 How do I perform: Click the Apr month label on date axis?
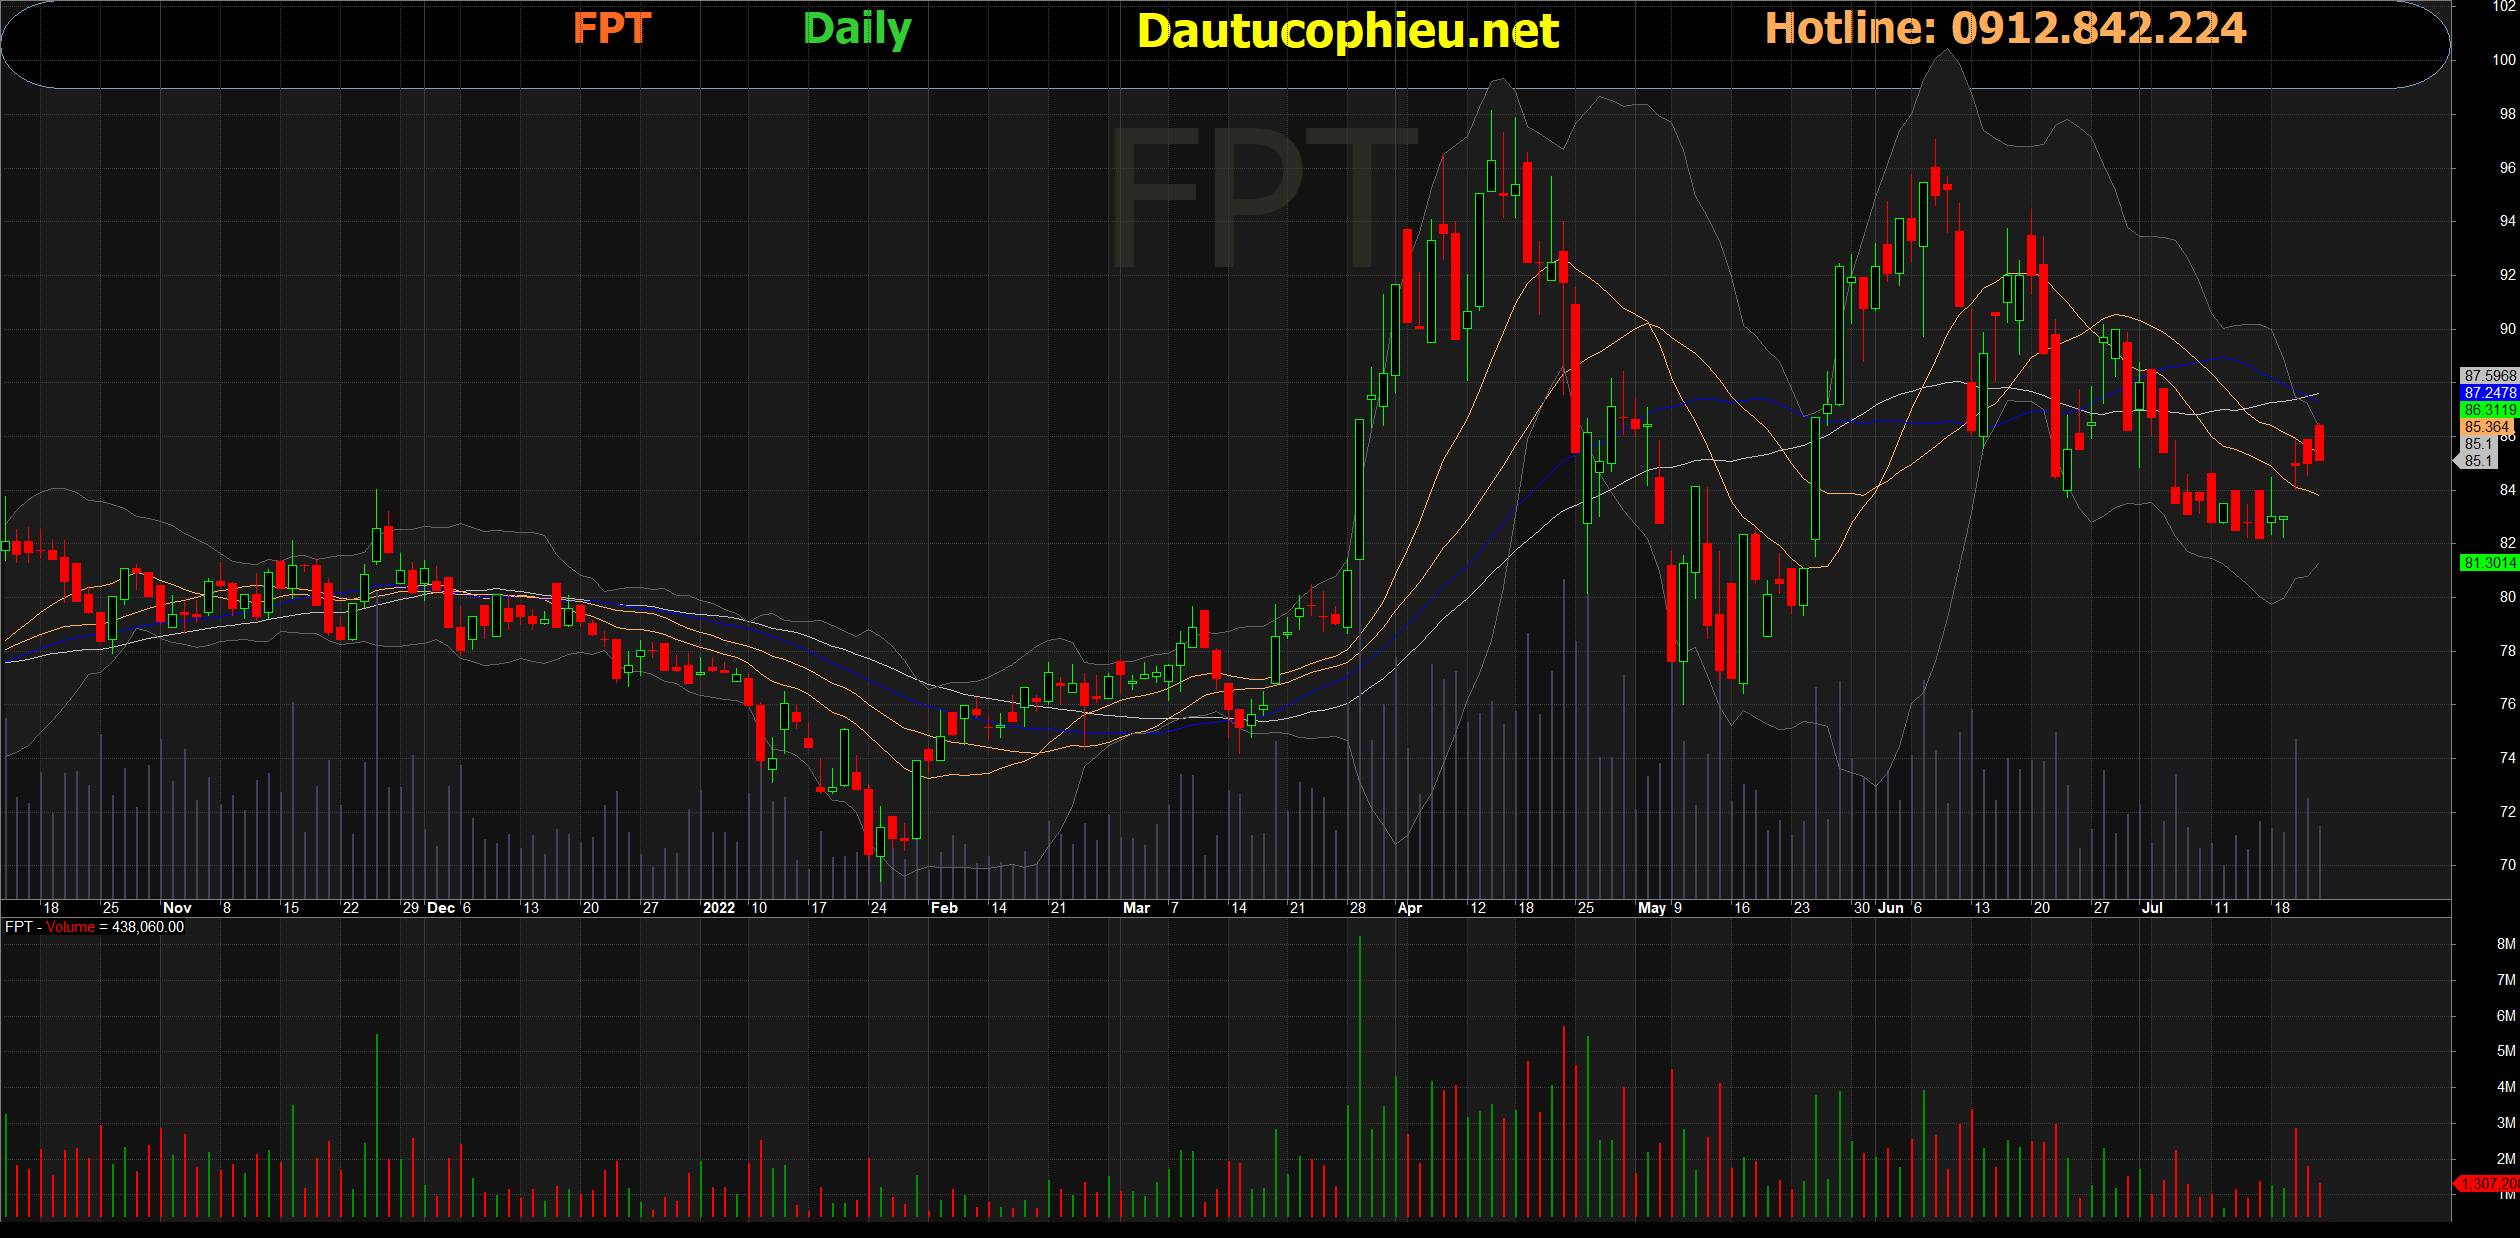point(1409,908)
